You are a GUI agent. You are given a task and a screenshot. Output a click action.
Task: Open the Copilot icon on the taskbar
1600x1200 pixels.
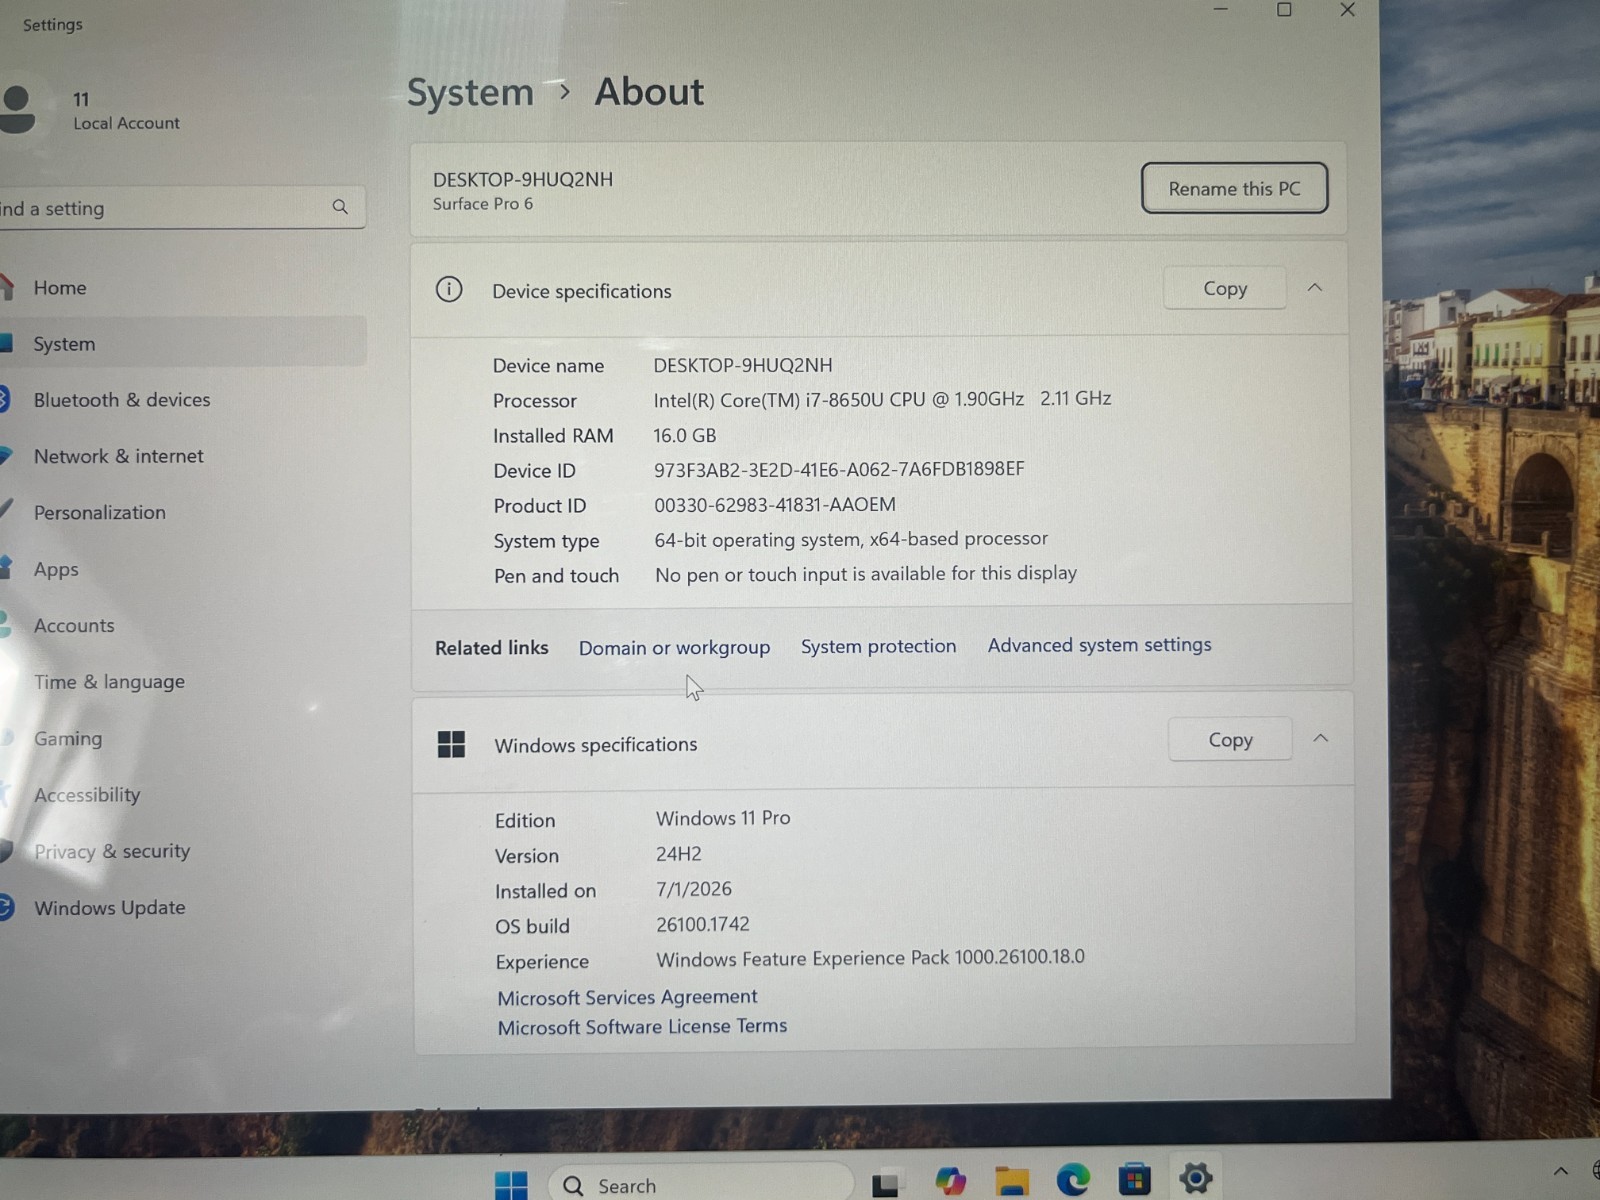pyautogui.click(x=950, y=1182)
